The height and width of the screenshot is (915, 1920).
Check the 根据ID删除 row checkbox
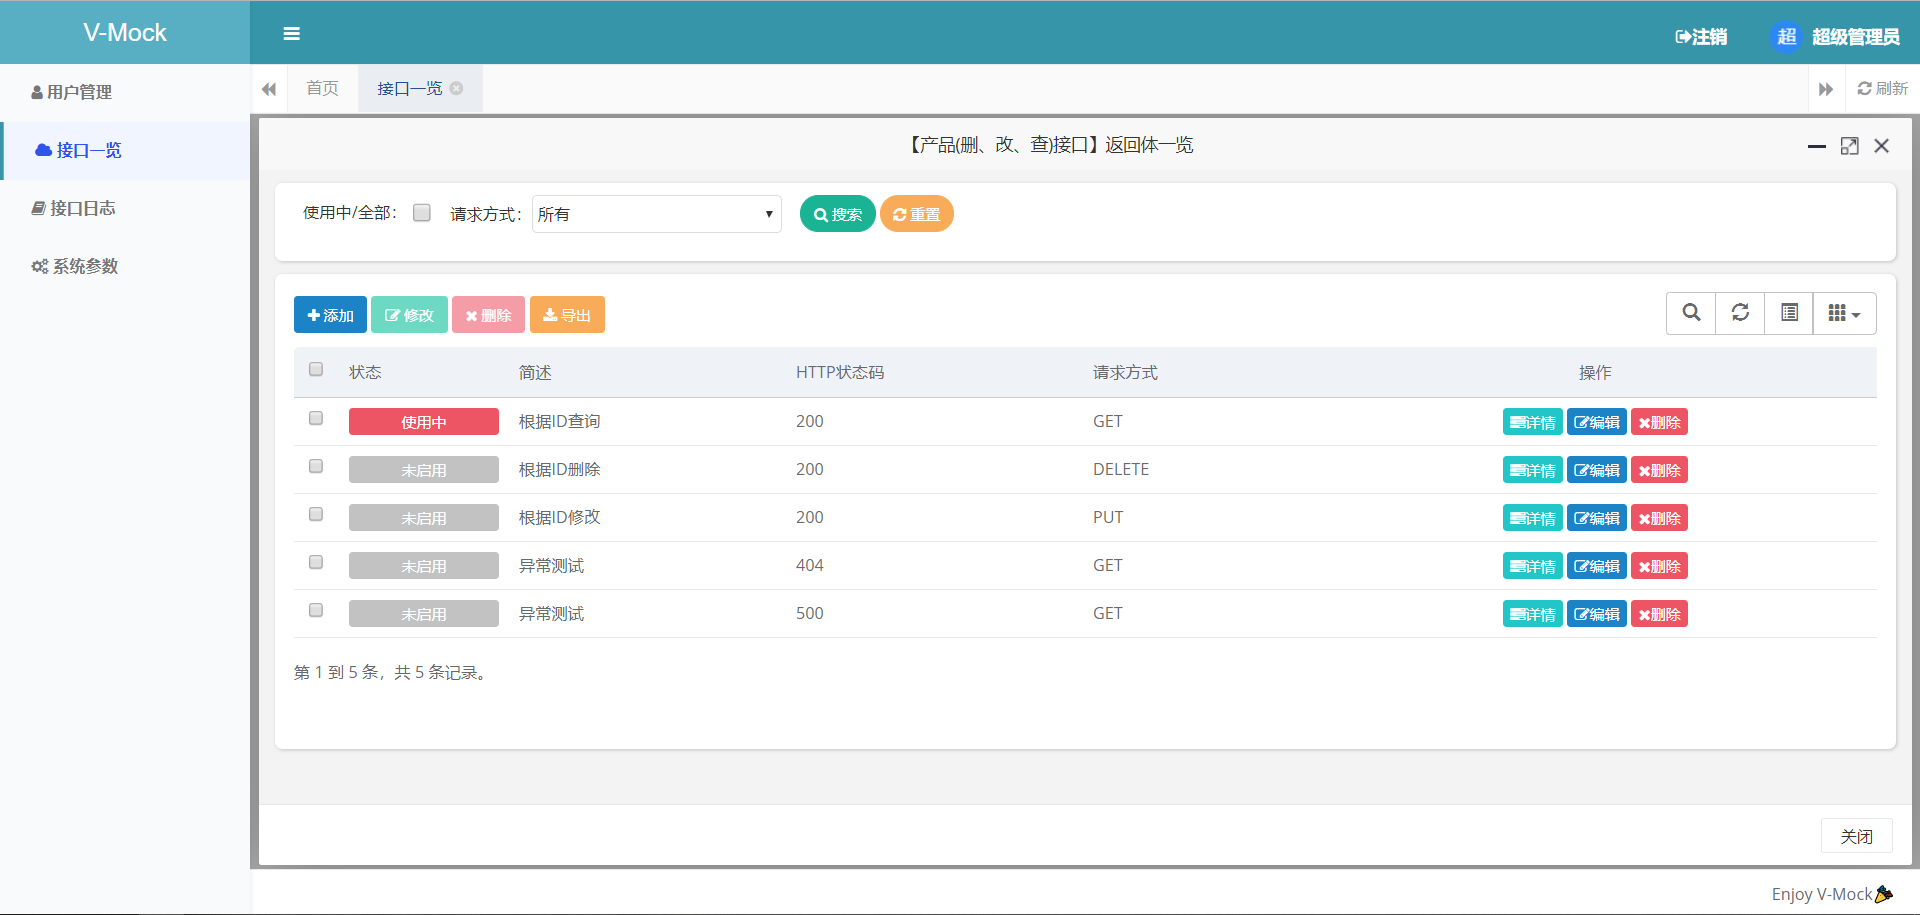pyautogui.click(x=316, y=466)
